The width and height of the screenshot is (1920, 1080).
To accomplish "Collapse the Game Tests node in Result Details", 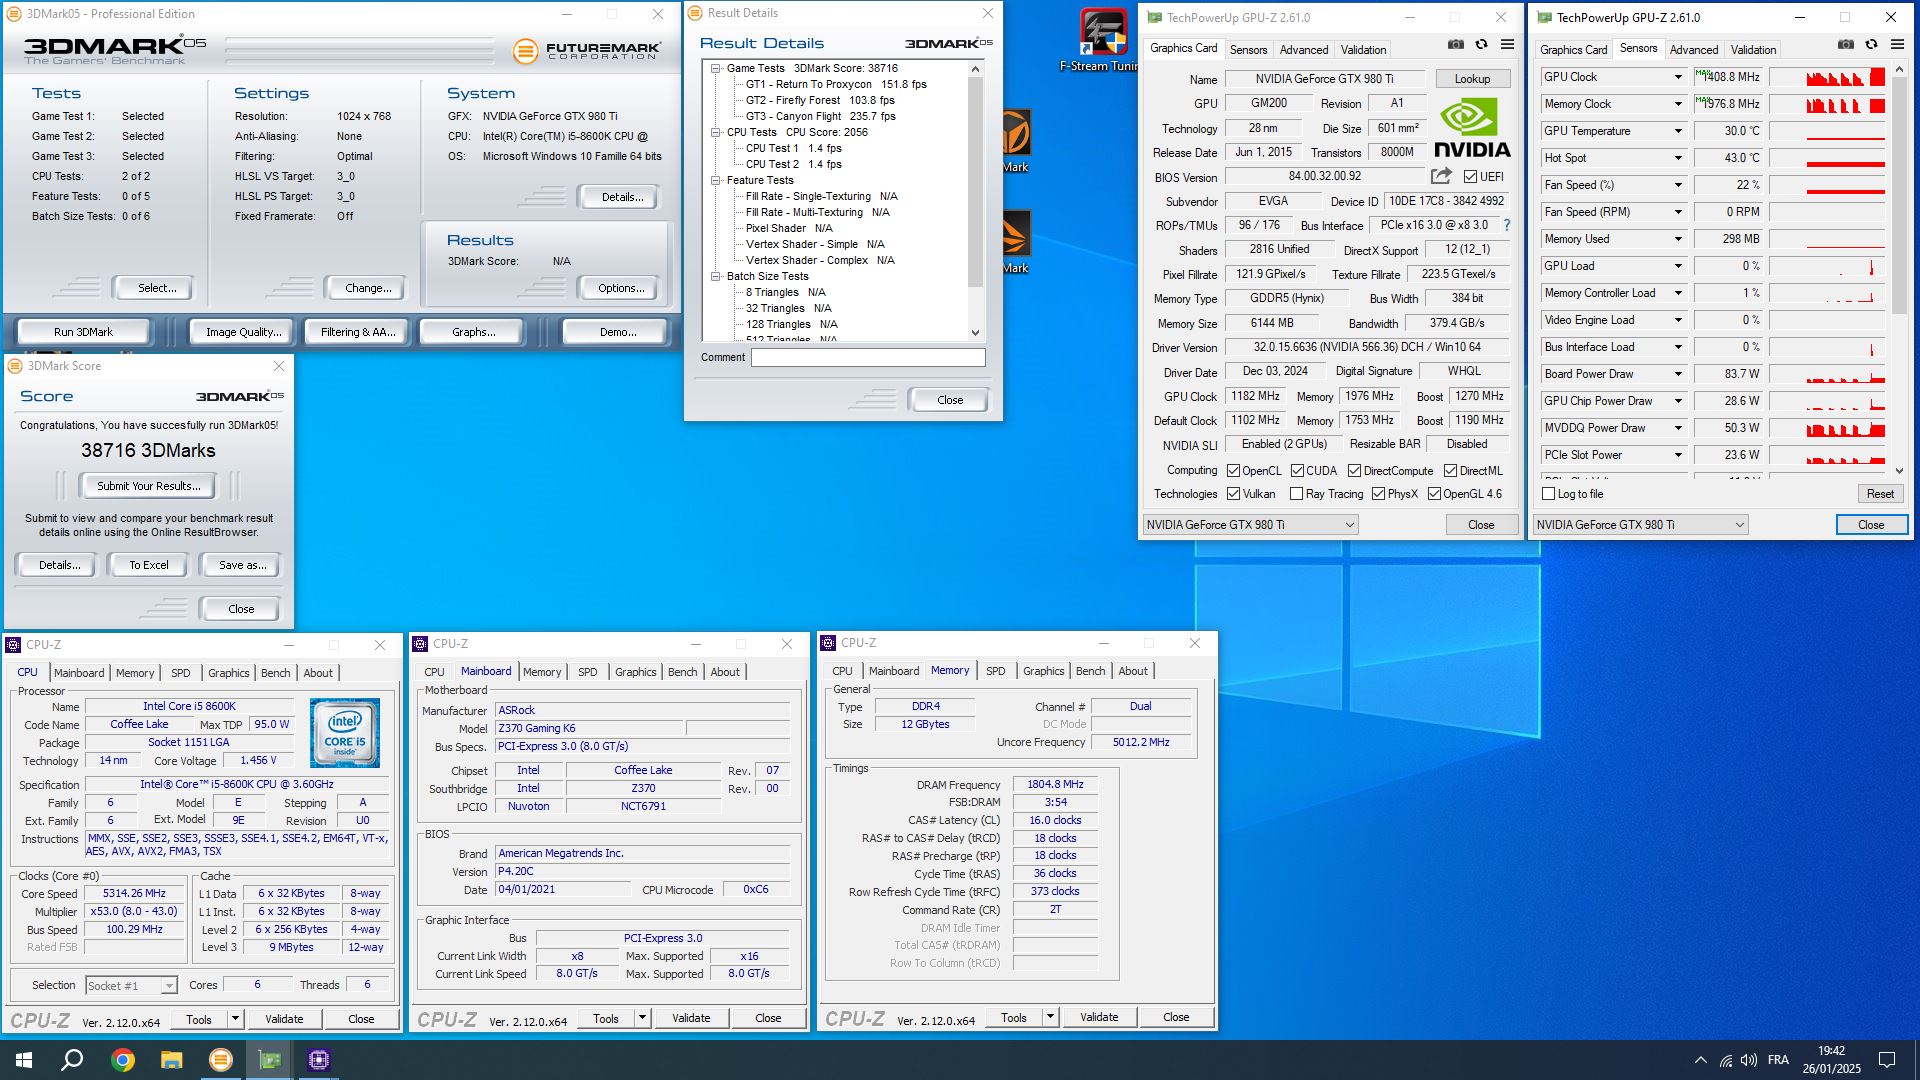I will coord(716,68).
